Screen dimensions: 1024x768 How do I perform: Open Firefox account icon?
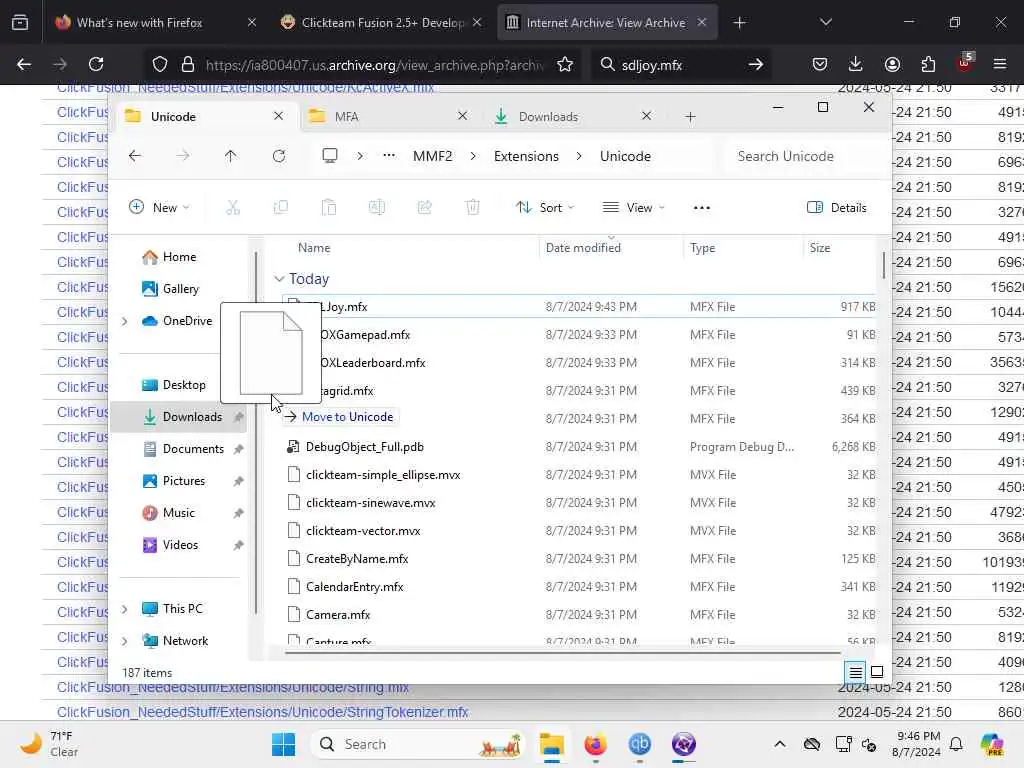point(892,64)
